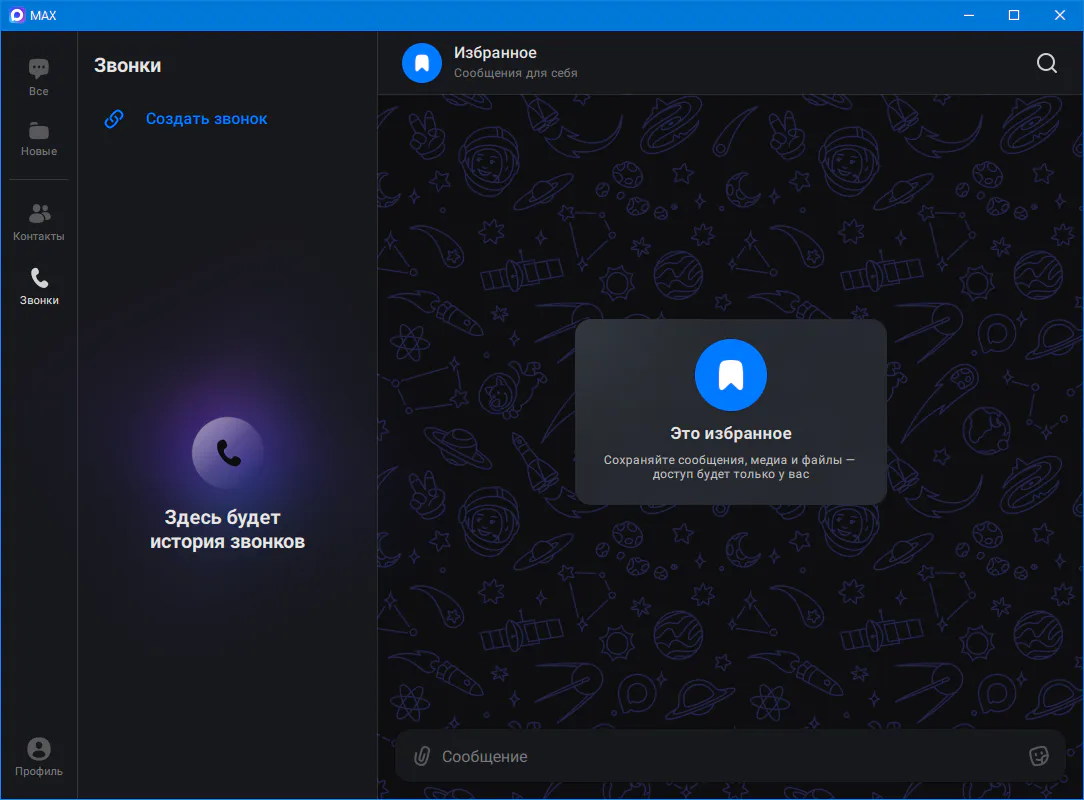
Task: Click the Избранное bookmark avatar in header
Action: [x=422, y=63]
